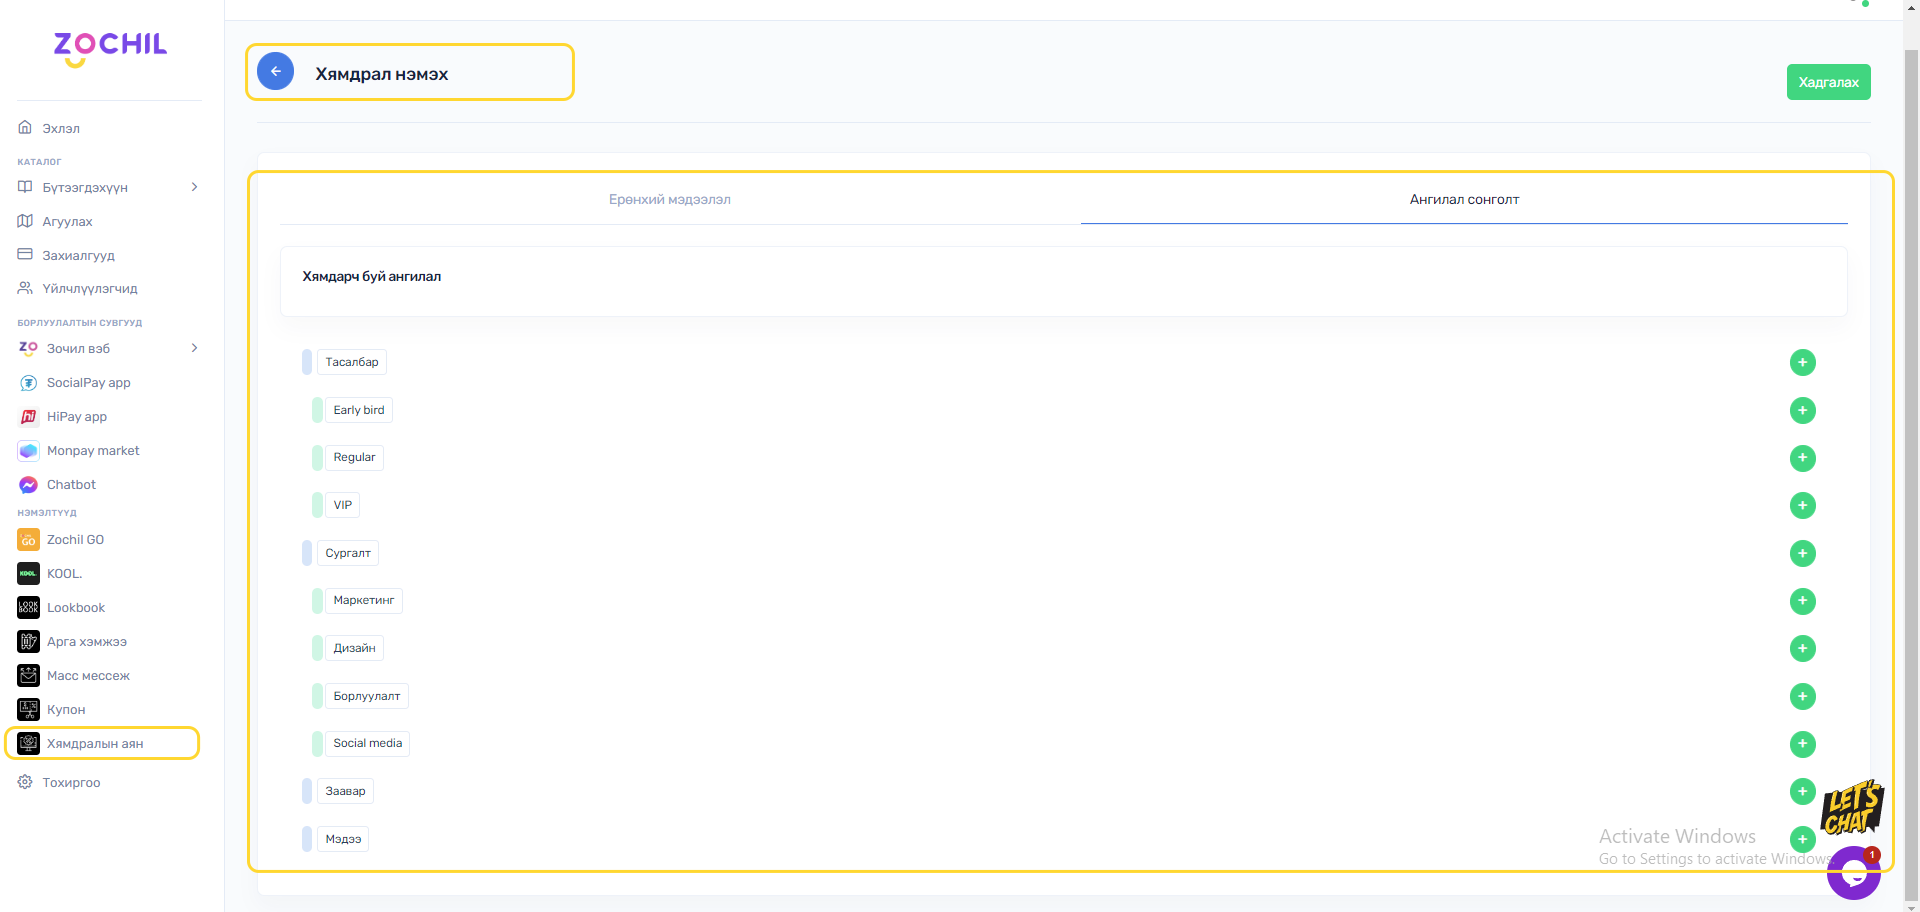Open the SocialPay app channel
The height and width of the screenshot is (912, 1920).
pos(88,383)
